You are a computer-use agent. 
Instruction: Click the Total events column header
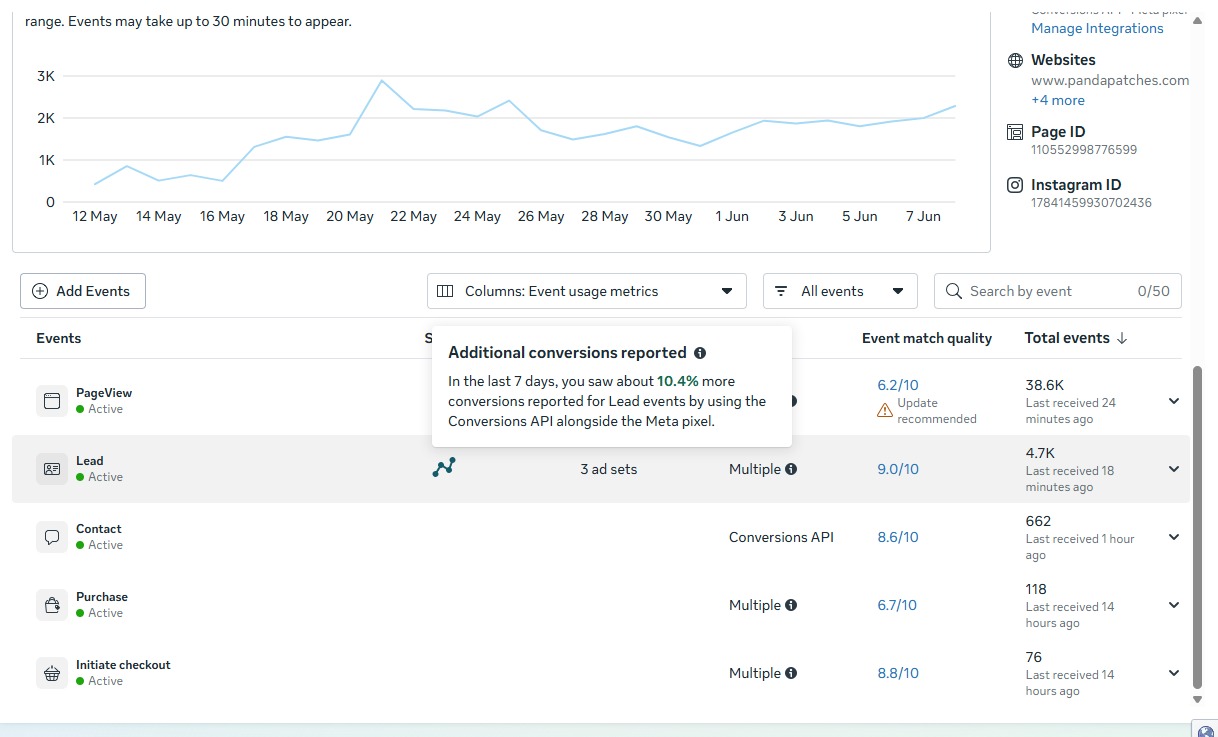tap(1067, 338)
